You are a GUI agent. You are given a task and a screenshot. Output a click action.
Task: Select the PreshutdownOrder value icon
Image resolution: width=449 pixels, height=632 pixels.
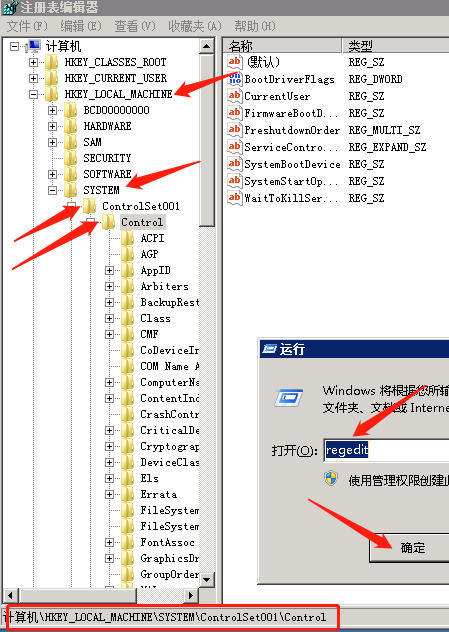235,130
